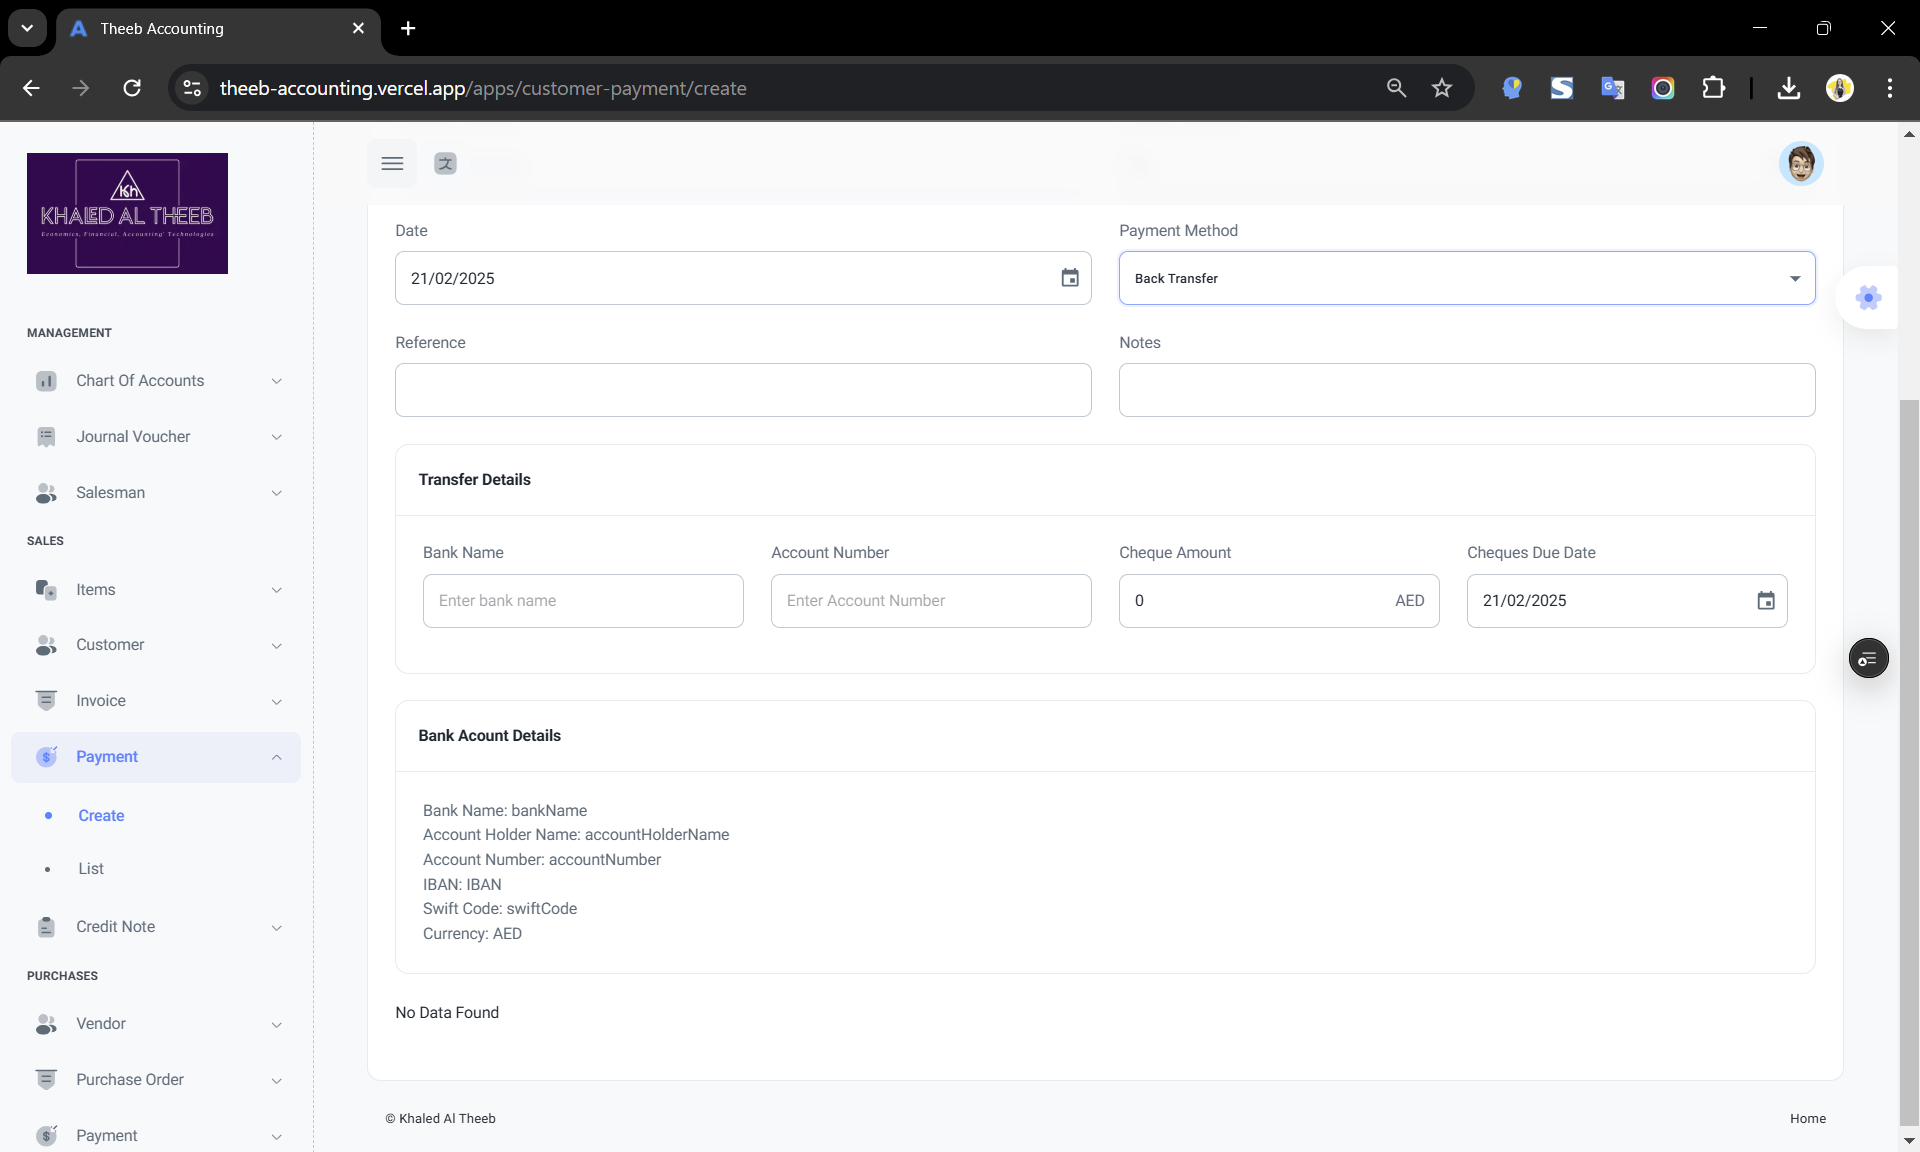Expand Journal Voucher menu

(x=277, y=437)
